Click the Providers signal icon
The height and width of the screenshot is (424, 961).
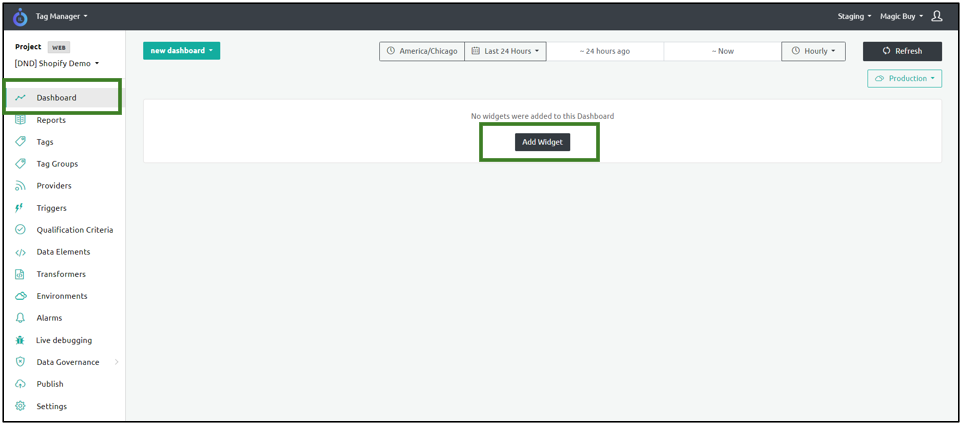pyautogui.click(x=20, y=186)
